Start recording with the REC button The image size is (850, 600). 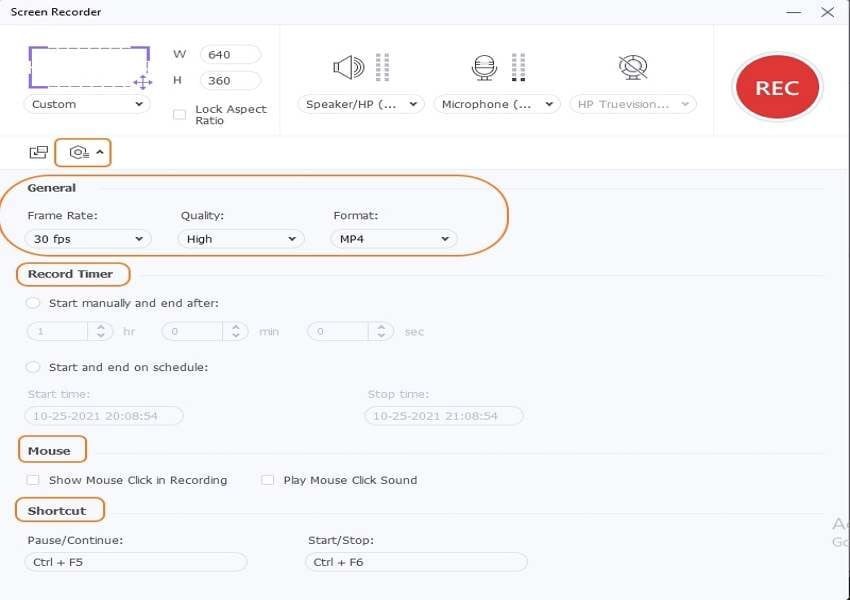[x=777, y=87]
